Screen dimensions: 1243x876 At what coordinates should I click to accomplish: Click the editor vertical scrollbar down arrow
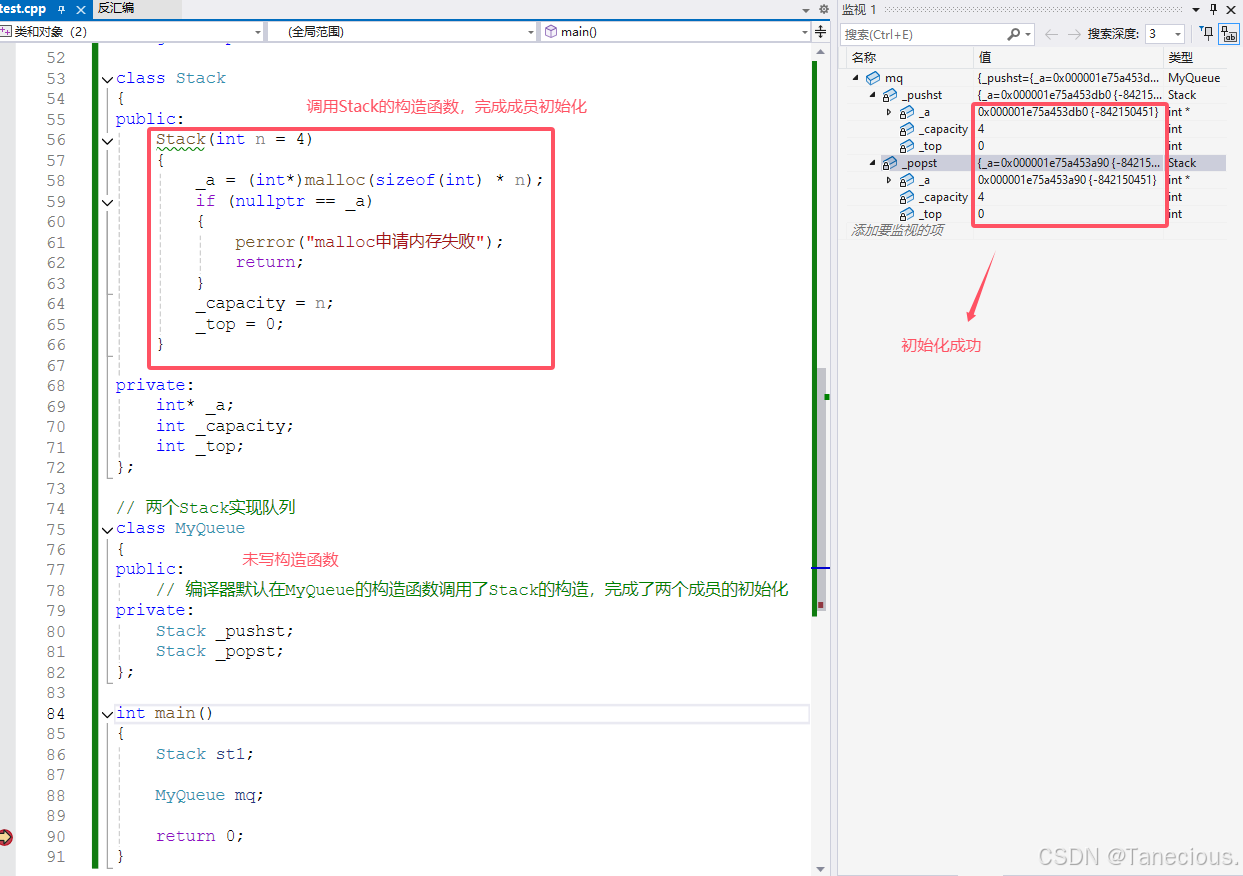[823, 868]
